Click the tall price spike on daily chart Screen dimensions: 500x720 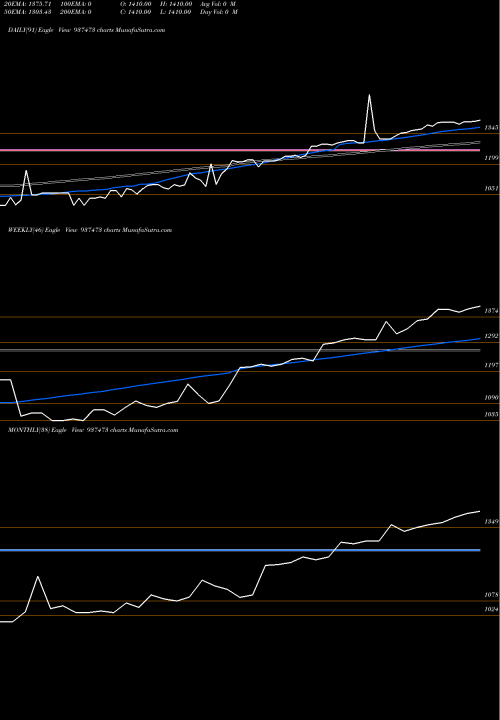pos(369,96)
